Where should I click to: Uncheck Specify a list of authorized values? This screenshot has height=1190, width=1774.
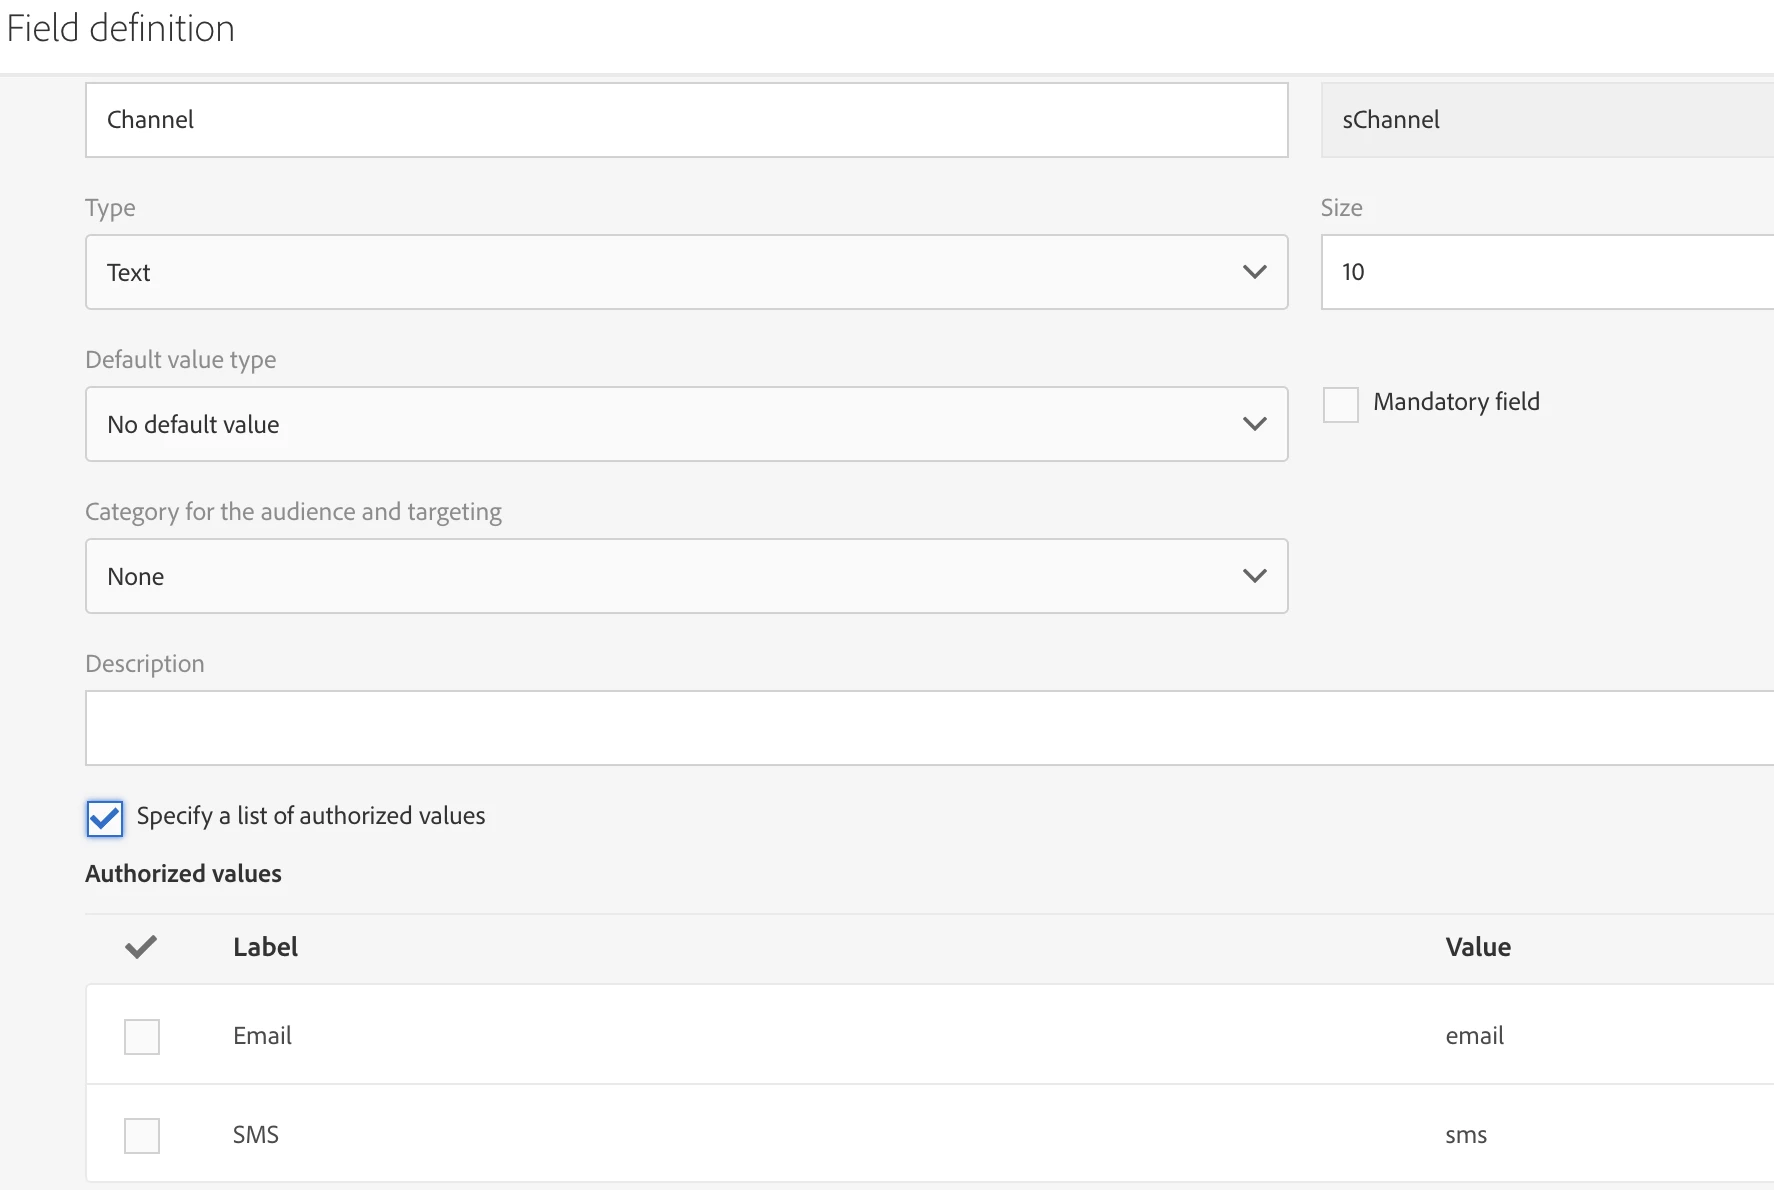[x=105, y=818]
